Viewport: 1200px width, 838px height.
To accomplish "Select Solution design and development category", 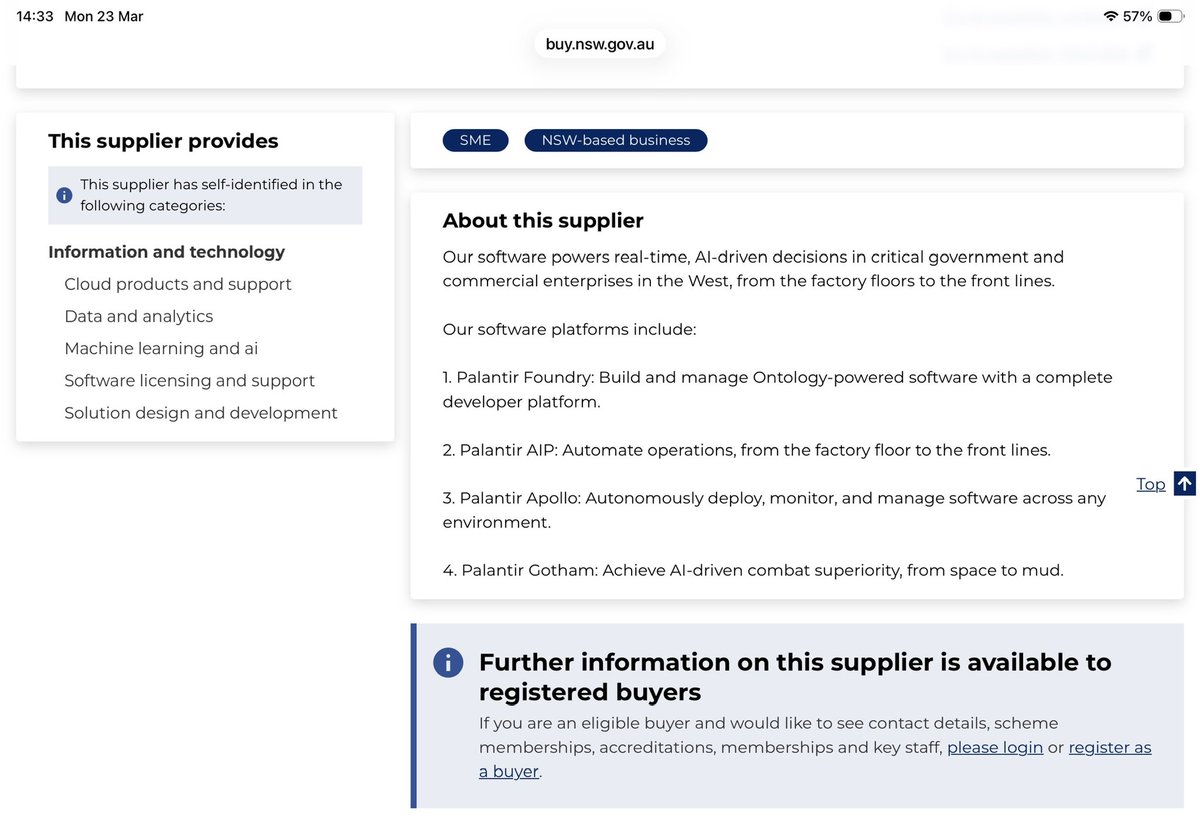I will pyautogui.click(x=201, y=412).
